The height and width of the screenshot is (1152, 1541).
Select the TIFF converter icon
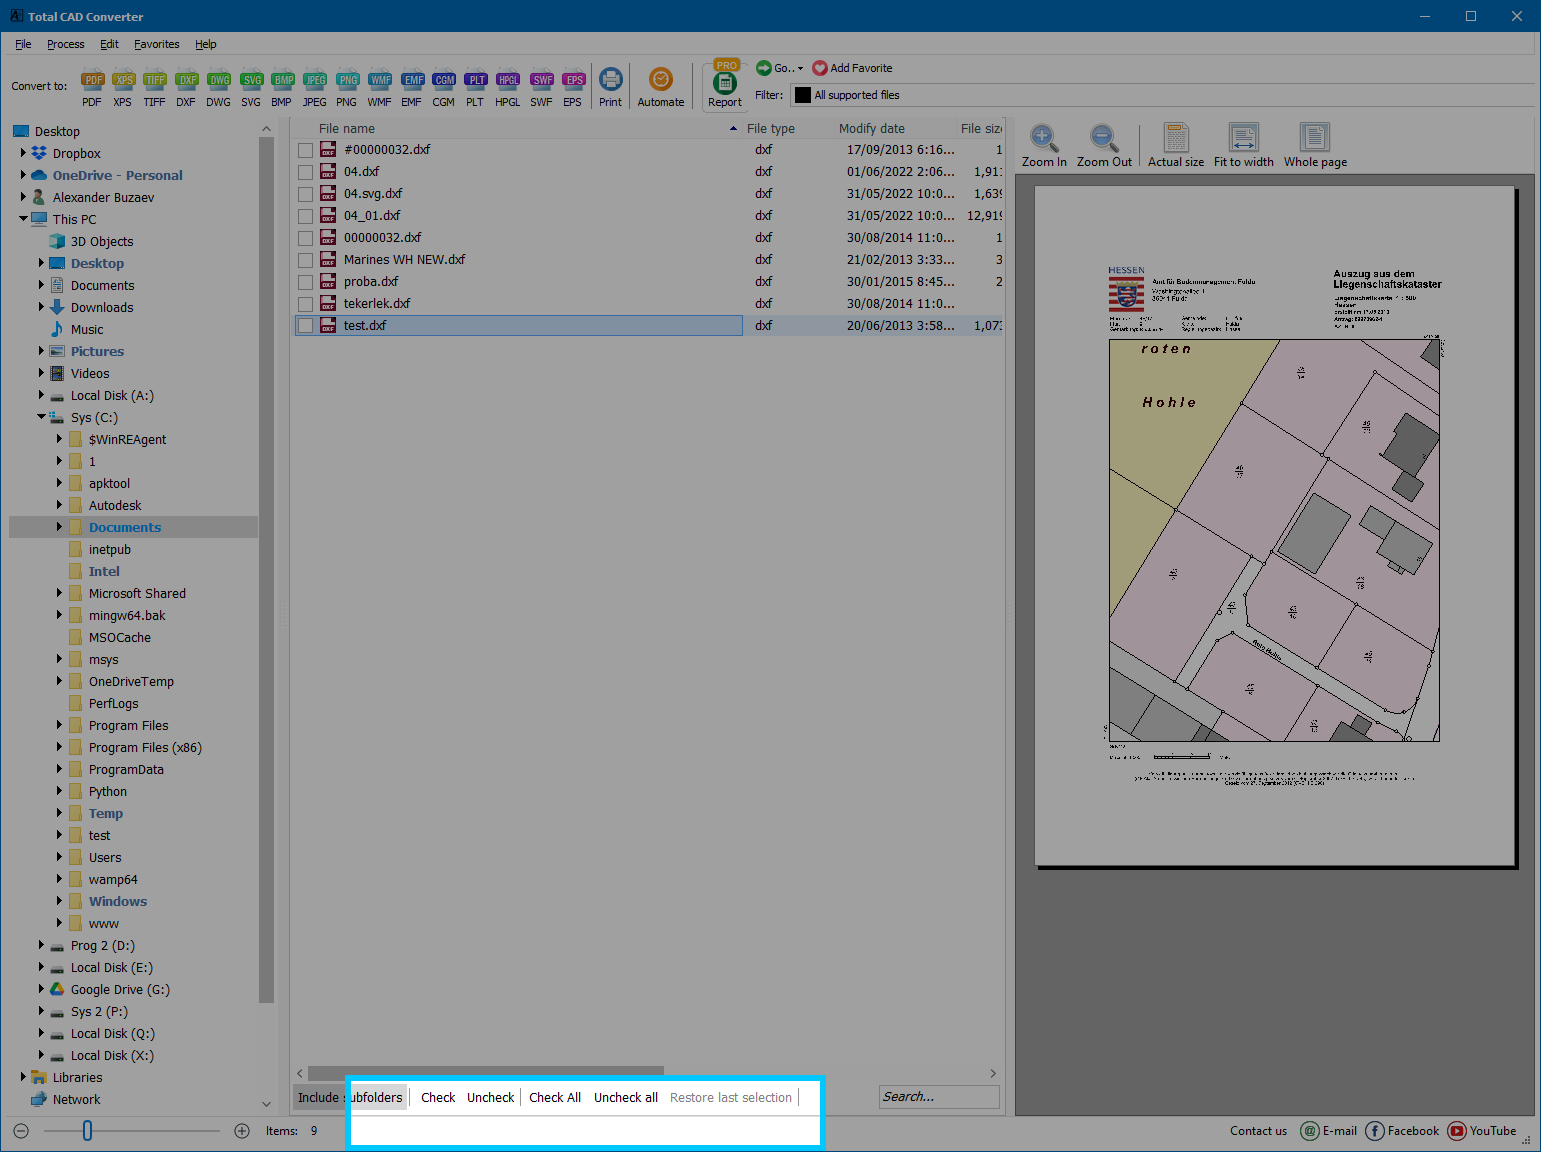(x=155, y=87)
